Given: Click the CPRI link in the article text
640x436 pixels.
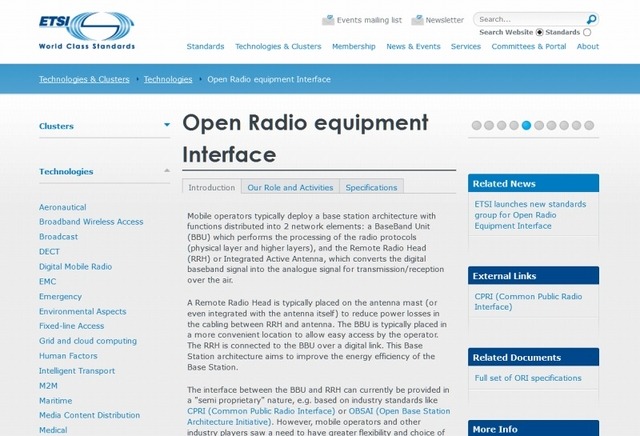Looking at the screenshot, I should [261, 411].
